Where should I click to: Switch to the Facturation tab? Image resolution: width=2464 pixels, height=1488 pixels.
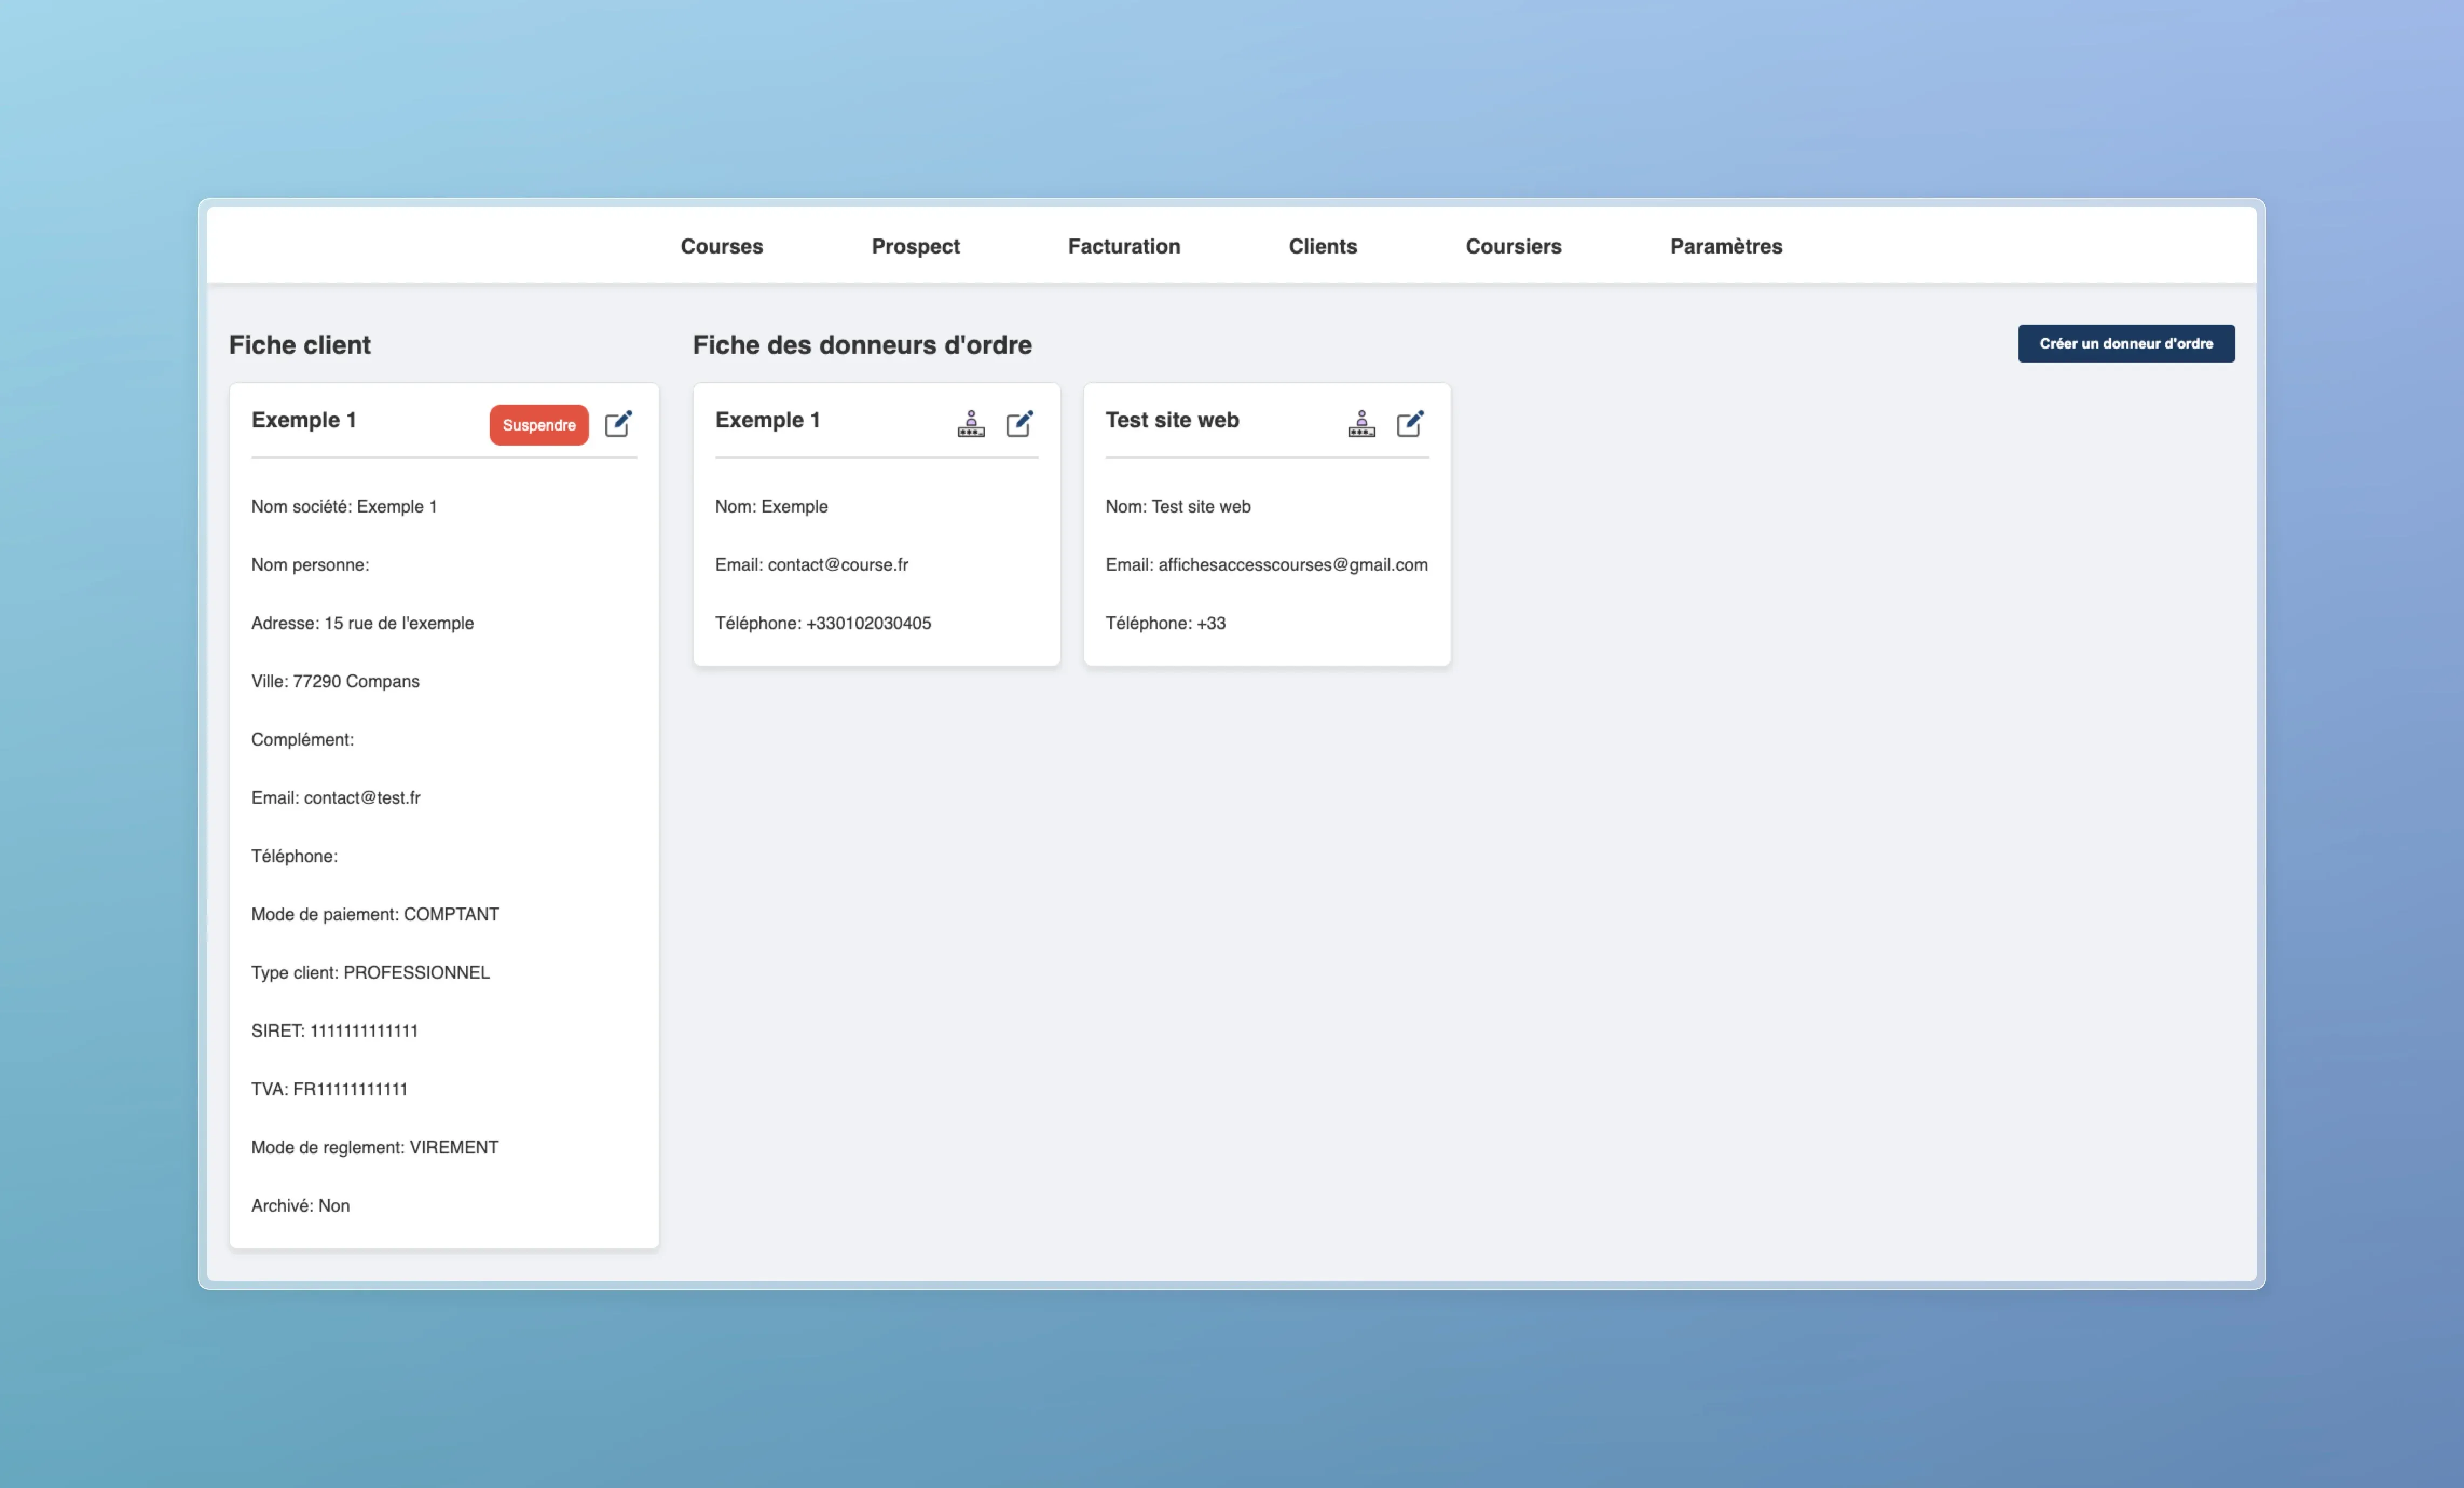point(1123,246)
